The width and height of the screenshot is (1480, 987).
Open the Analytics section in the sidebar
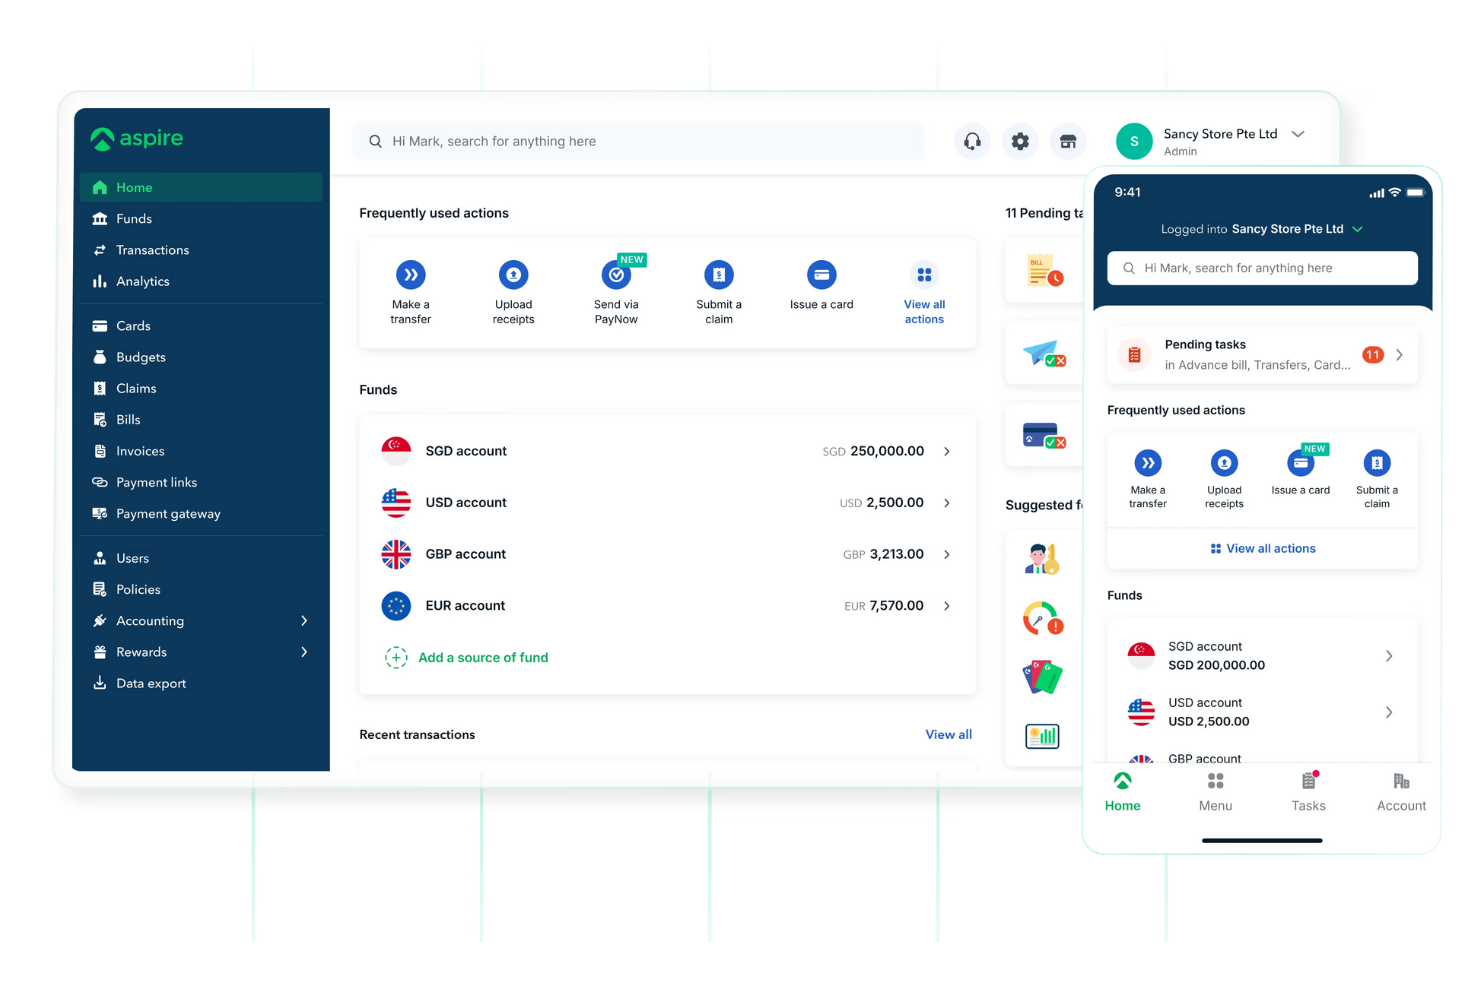coord(141,281)
